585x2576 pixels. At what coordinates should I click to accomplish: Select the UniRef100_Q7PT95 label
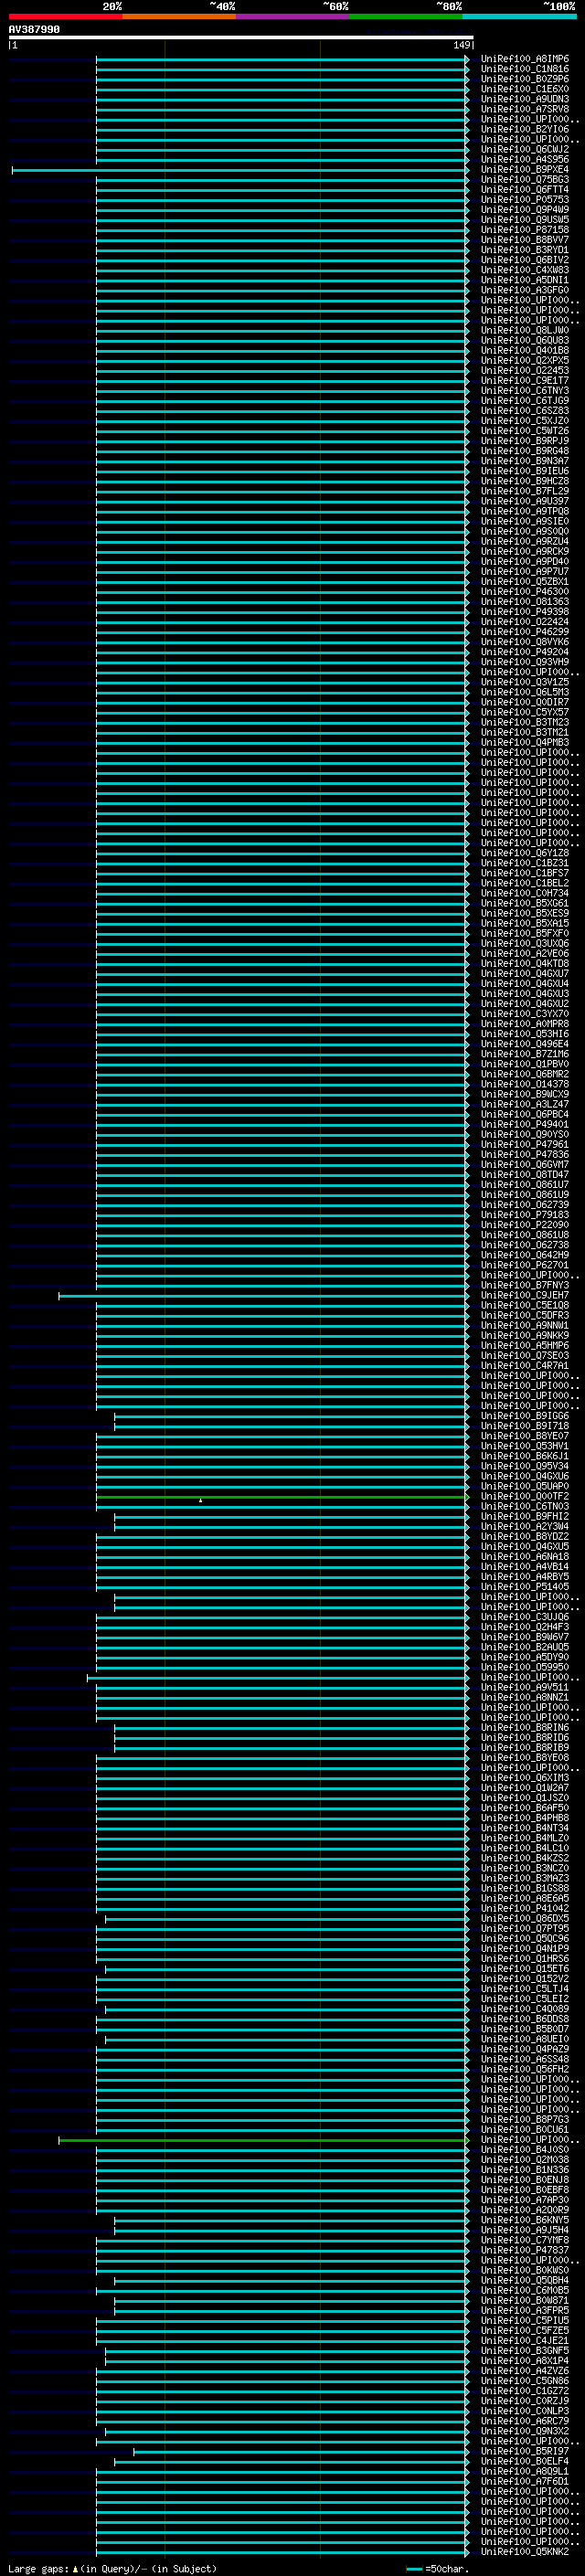525,1929
